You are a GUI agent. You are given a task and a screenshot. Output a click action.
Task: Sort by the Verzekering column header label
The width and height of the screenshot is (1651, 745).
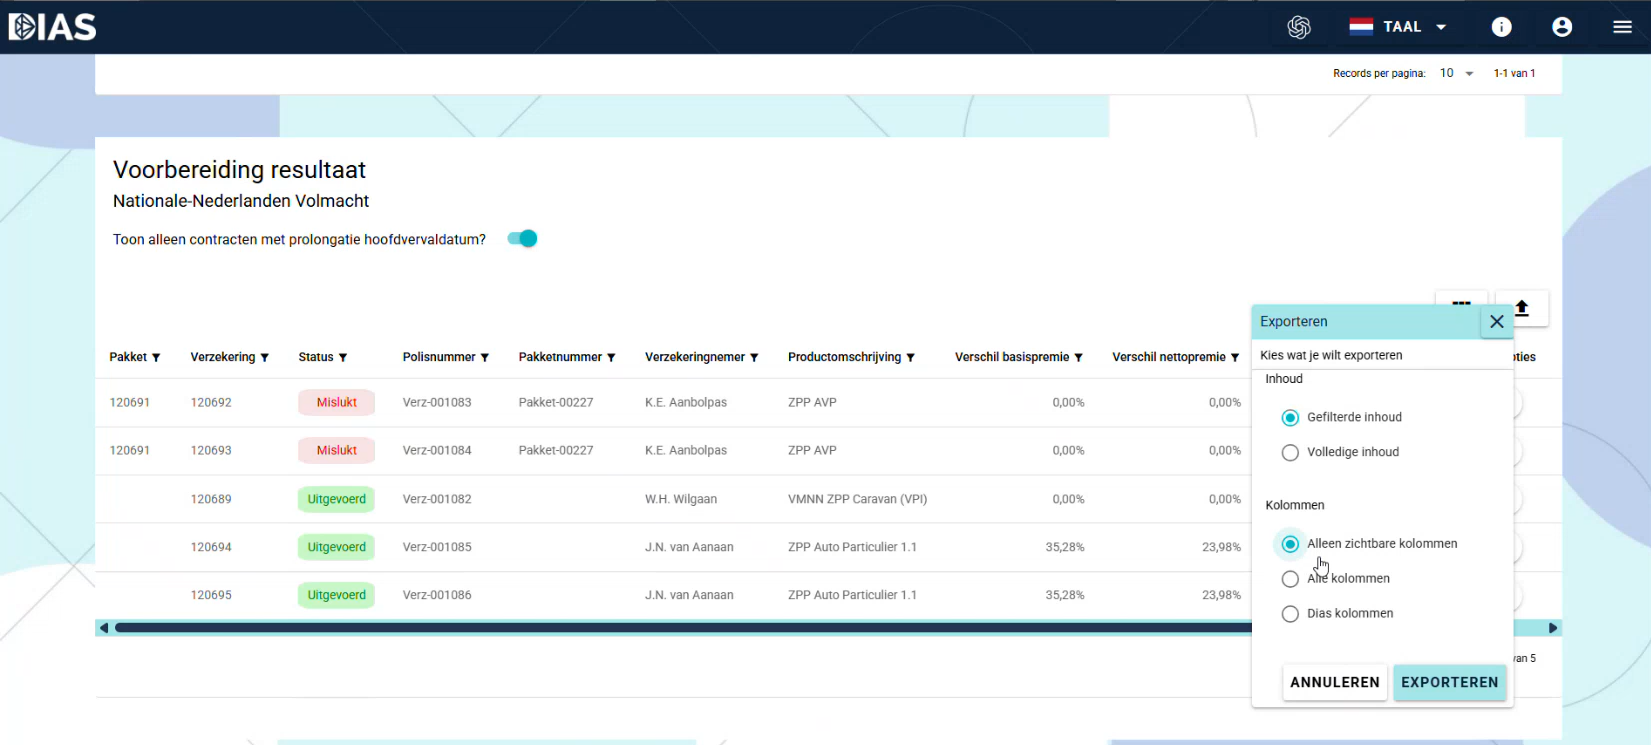223,357
